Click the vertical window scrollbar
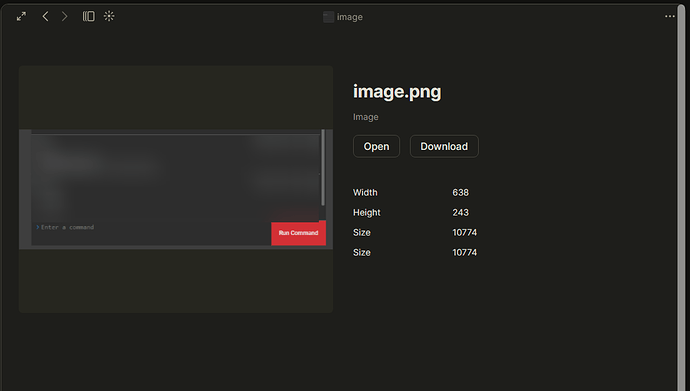This screenshot has height=391, width=690. (x=681, y=198)
